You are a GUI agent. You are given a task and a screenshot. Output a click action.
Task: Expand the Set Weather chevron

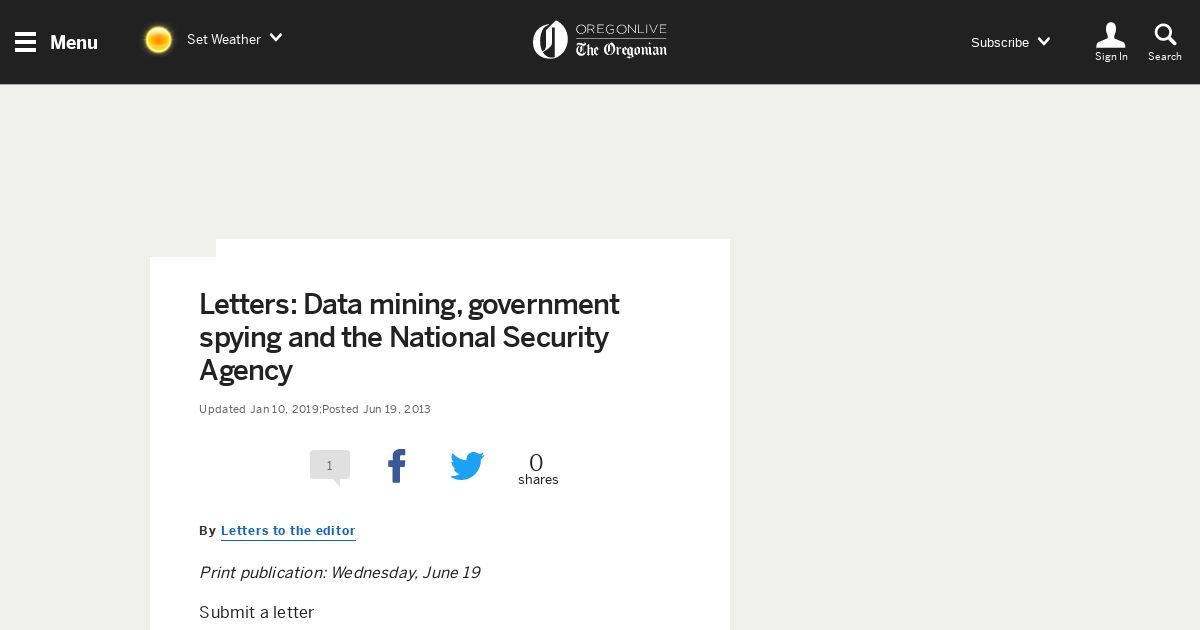276,38
